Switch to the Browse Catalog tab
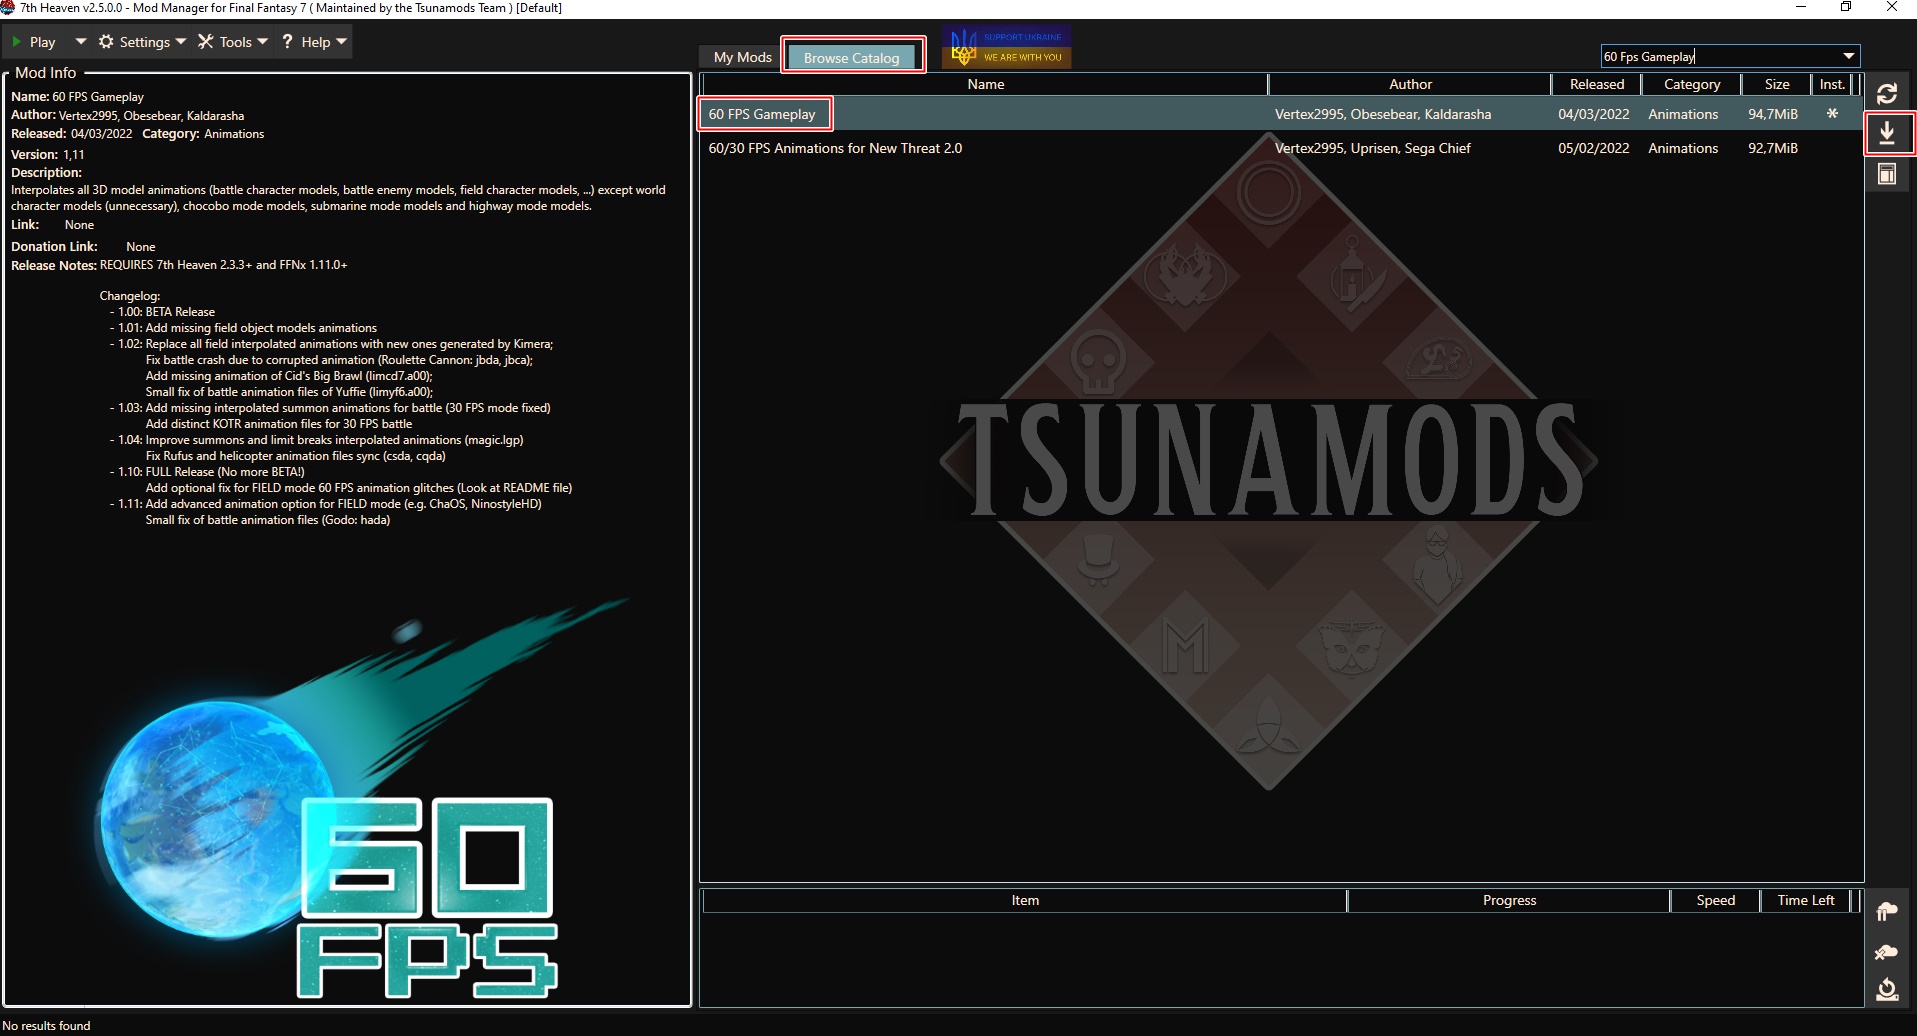1917x1036 pixels. (852, 57)
